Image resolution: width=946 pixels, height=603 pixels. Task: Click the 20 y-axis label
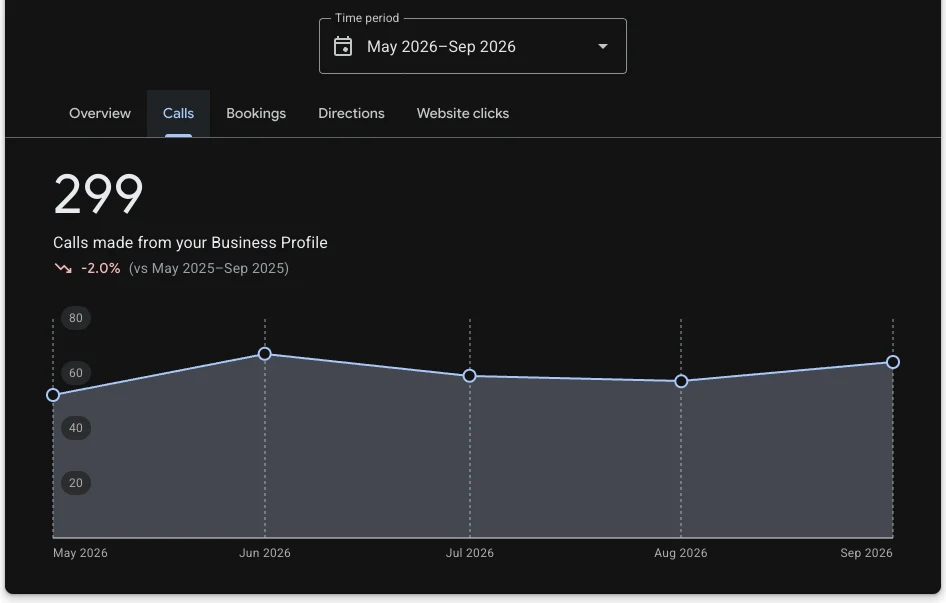tap(75, 483)
